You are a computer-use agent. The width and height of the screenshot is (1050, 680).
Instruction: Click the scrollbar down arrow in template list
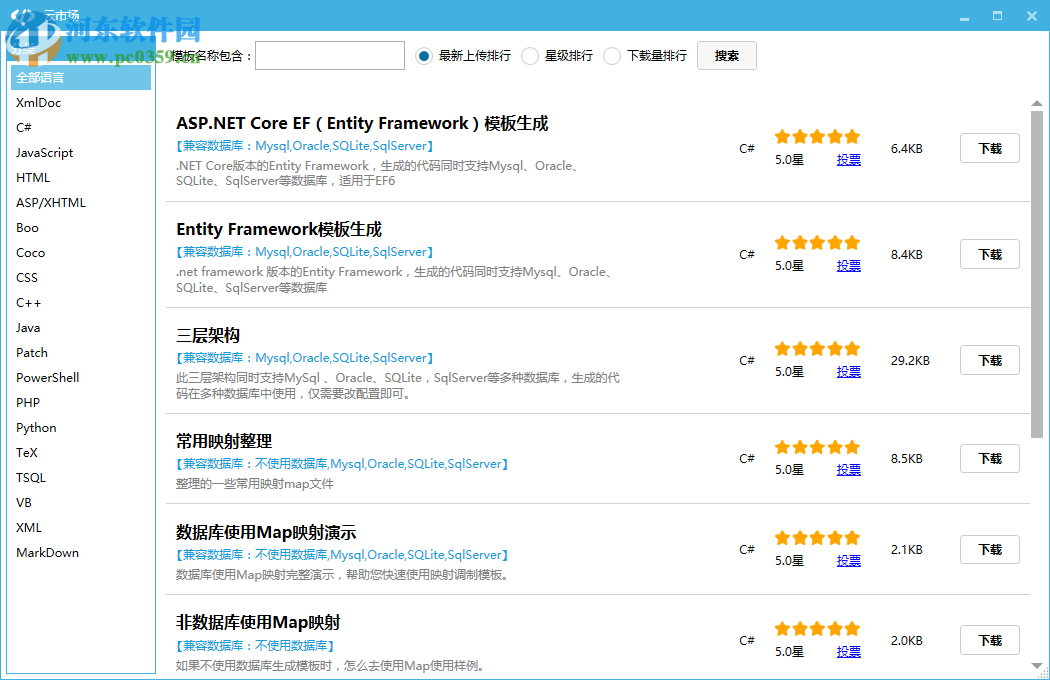1037,665
